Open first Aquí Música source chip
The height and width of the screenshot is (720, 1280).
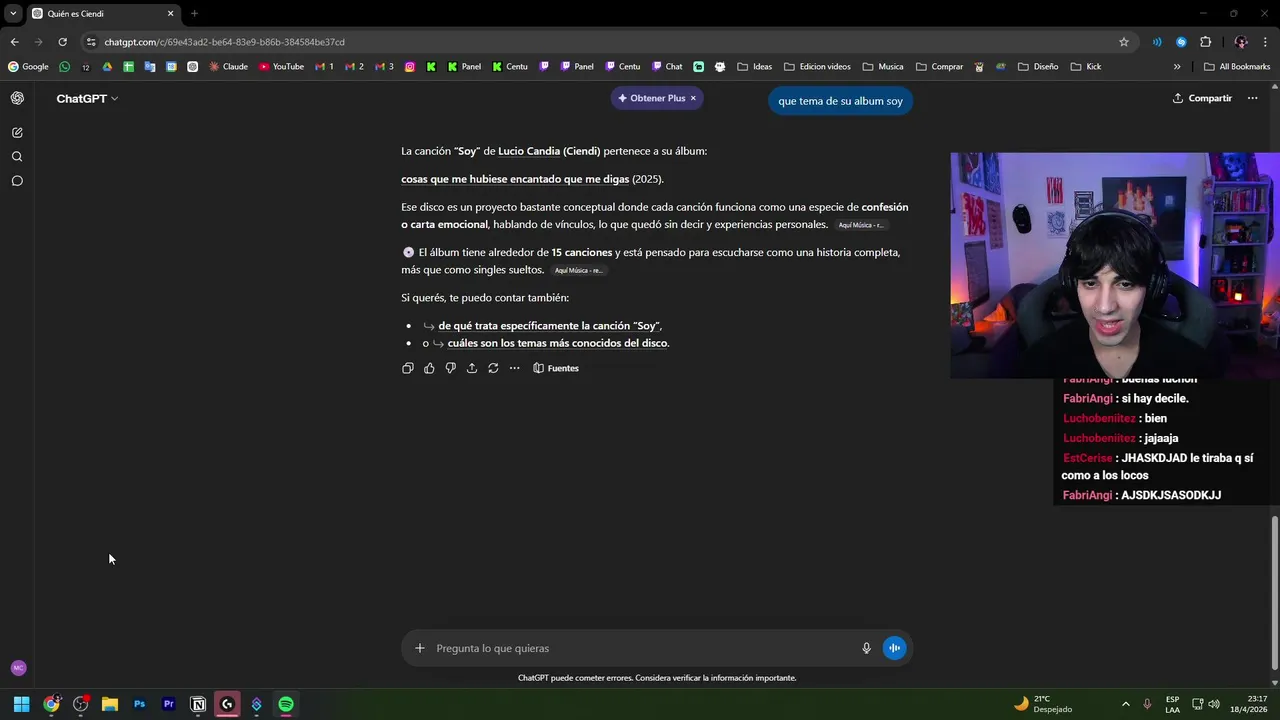point(861,225)
